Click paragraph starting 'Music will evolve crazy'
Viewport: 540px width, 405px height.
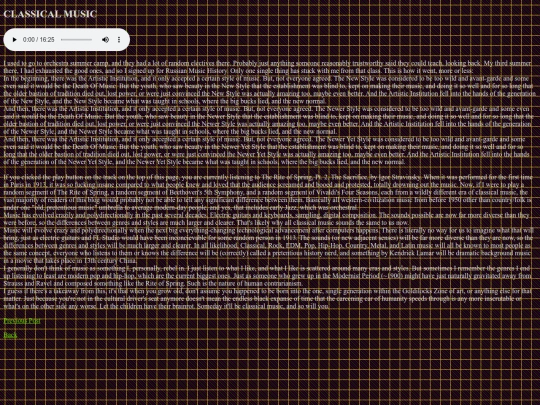268,246
